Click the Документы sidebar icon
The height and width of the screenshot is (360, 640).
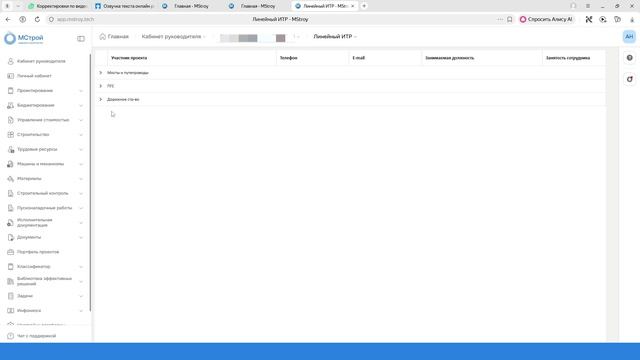11,238
